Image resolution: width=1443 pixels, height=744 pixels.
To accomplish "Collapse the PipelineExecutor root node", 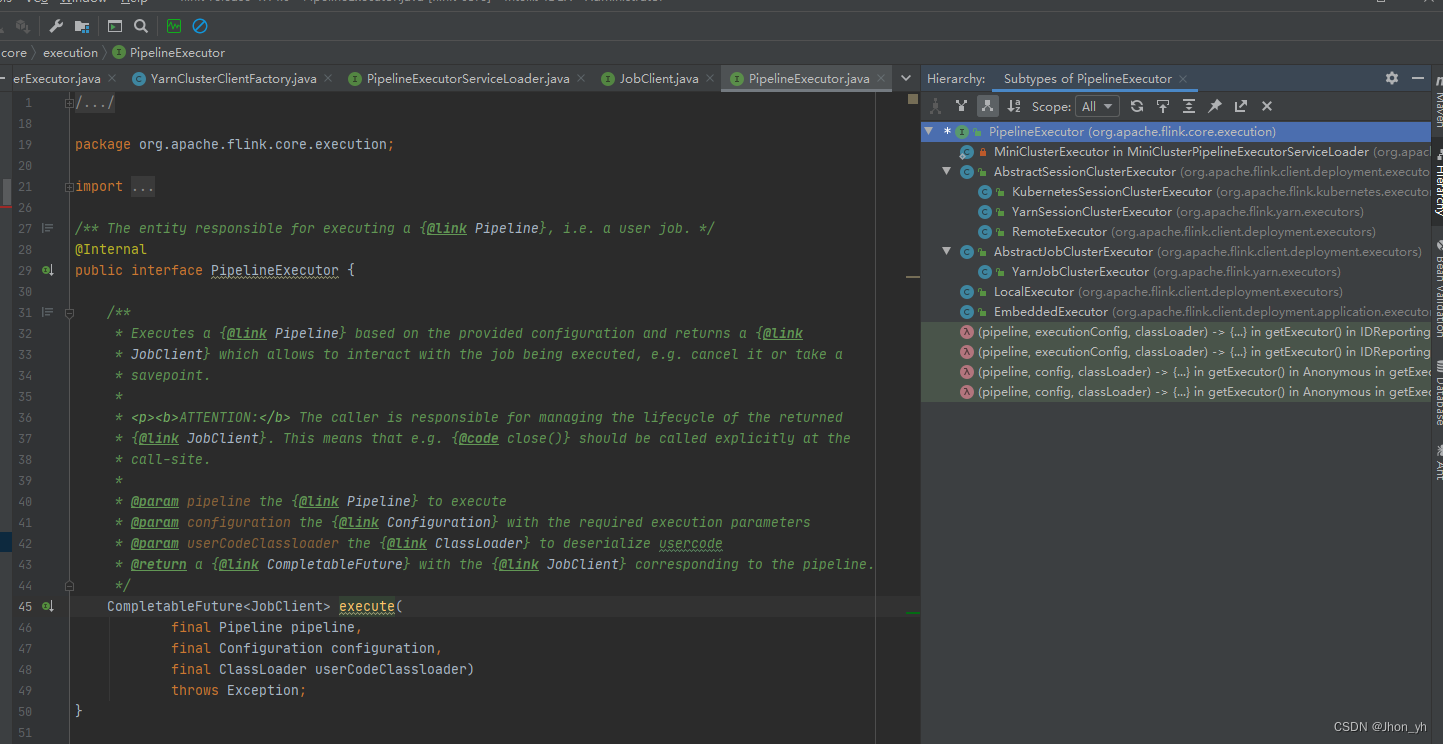I will click(930, 131).
